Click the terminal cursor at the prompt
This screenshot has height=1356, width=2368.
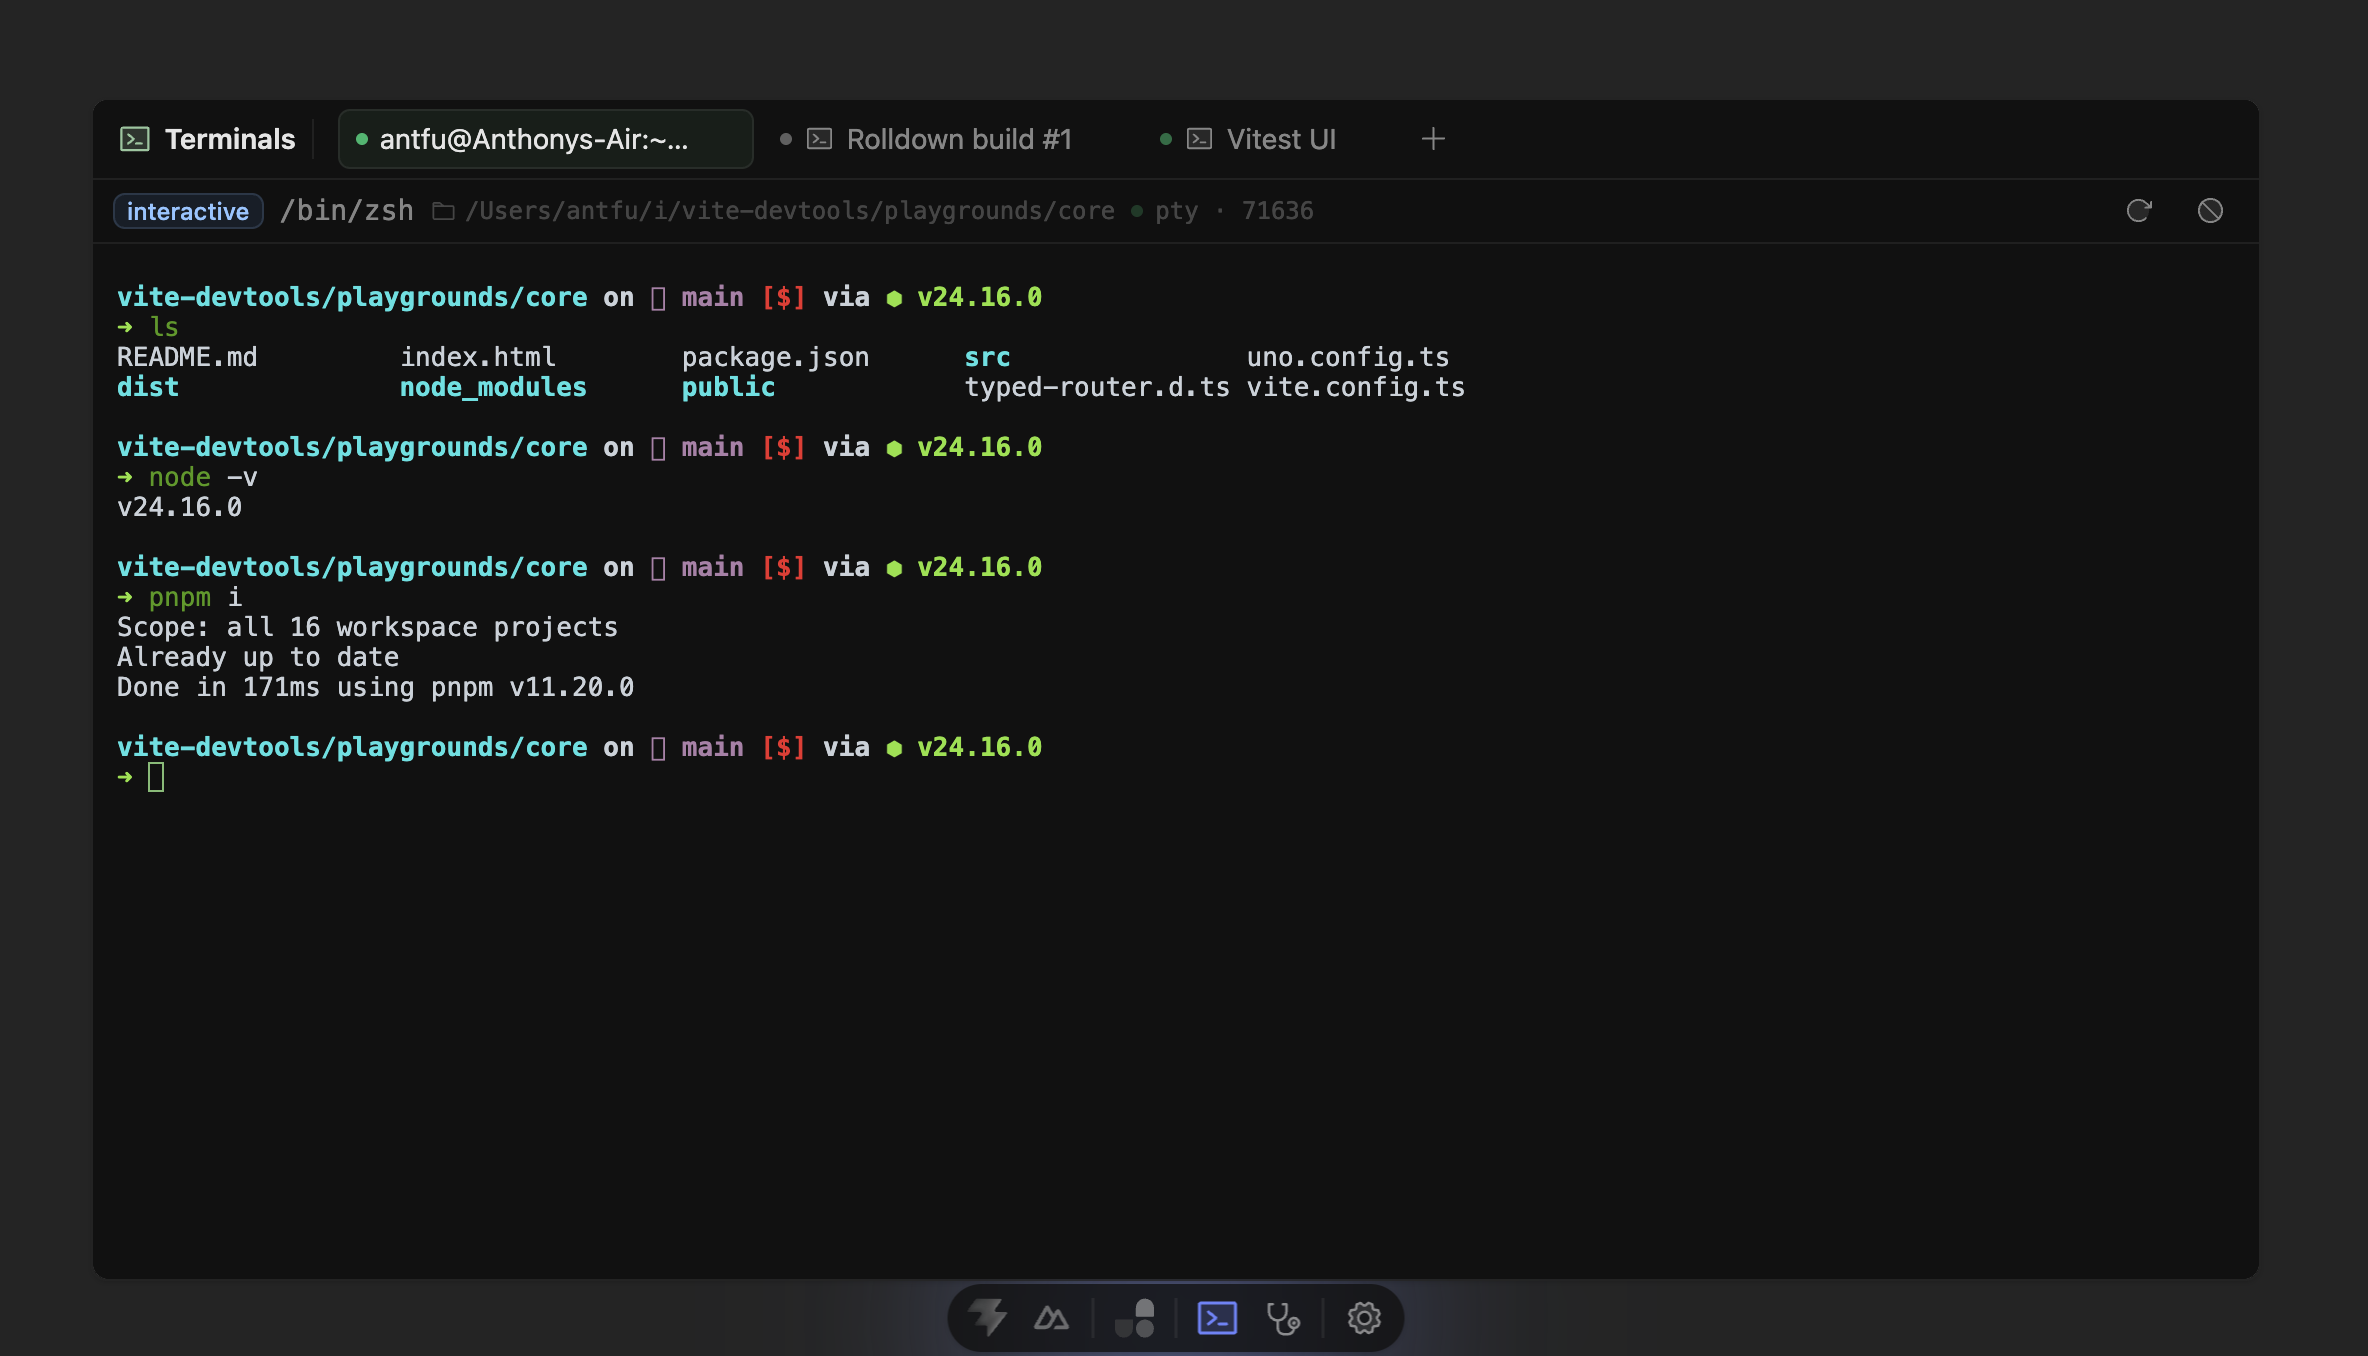point(156,777)
